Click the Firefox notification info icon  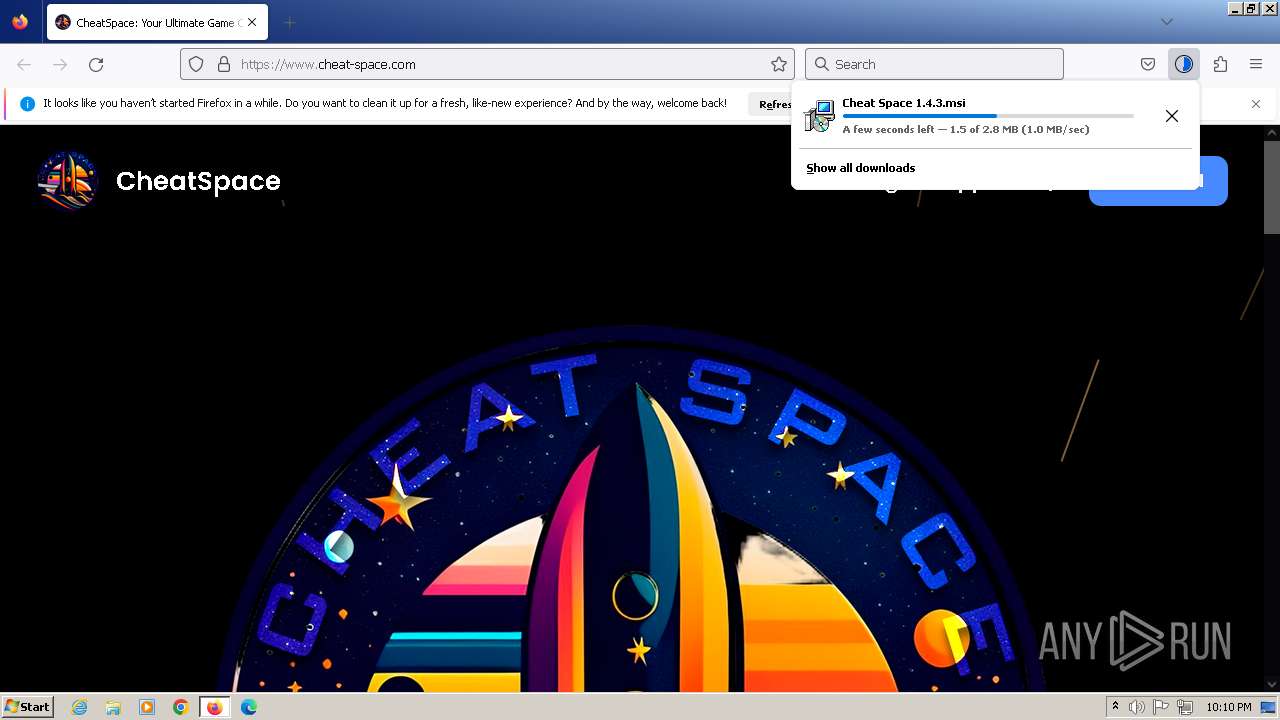click(x=27, y=104)
